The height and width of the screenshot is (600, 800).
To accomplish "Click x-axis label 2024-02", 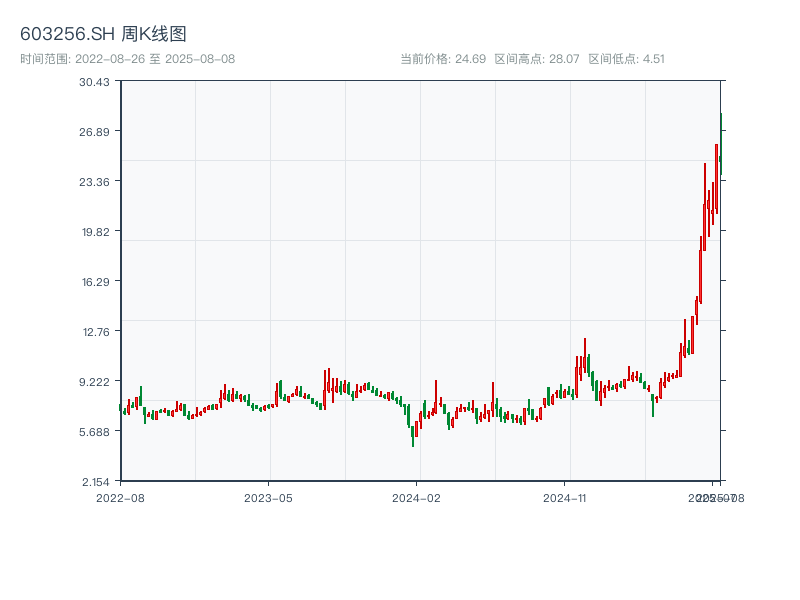I will [416, 498].
